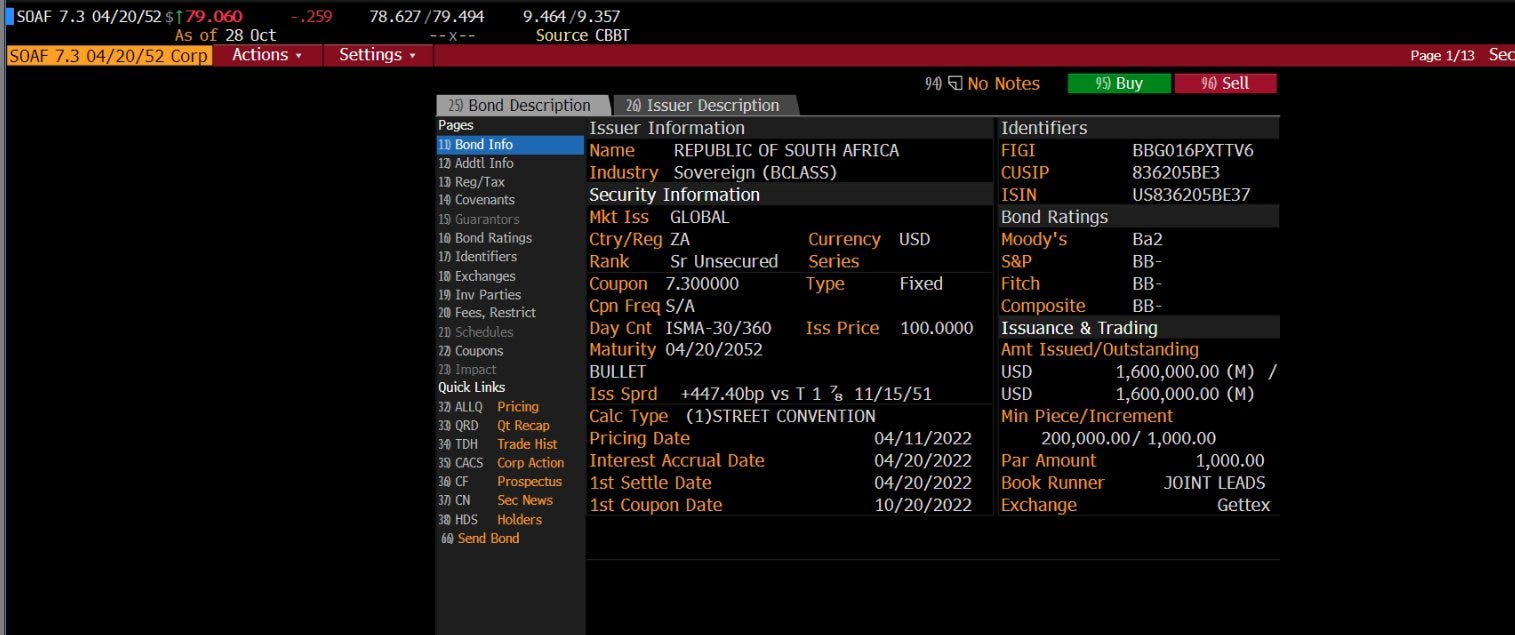
Task: Click the Composite rating label
Action: pos(1043,306)
